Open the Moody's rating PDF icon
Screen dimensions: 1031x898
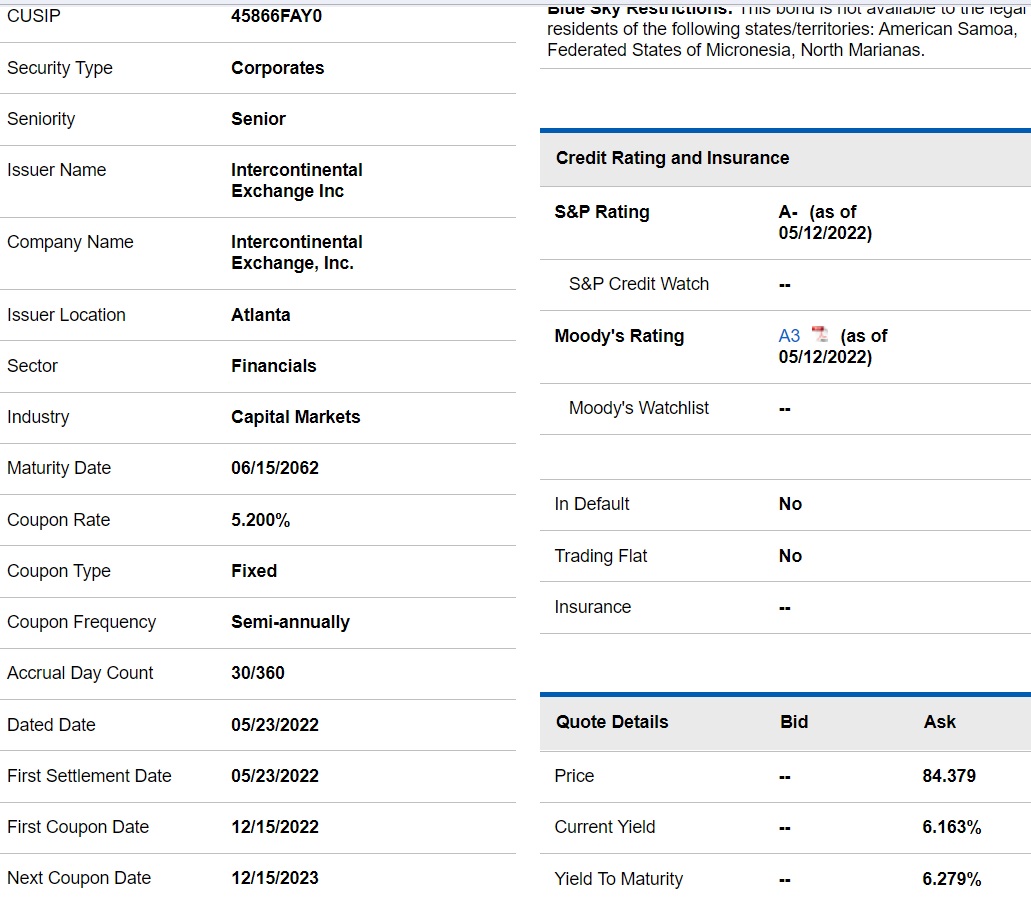pyautogui.click(x=820, y=335)
